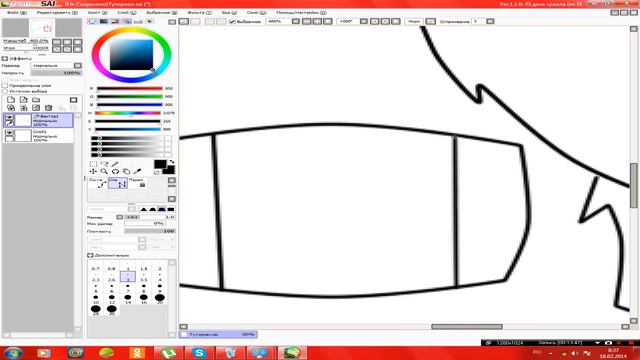
Task: Open the layer panel options button
Action: (x=73, y=100)
